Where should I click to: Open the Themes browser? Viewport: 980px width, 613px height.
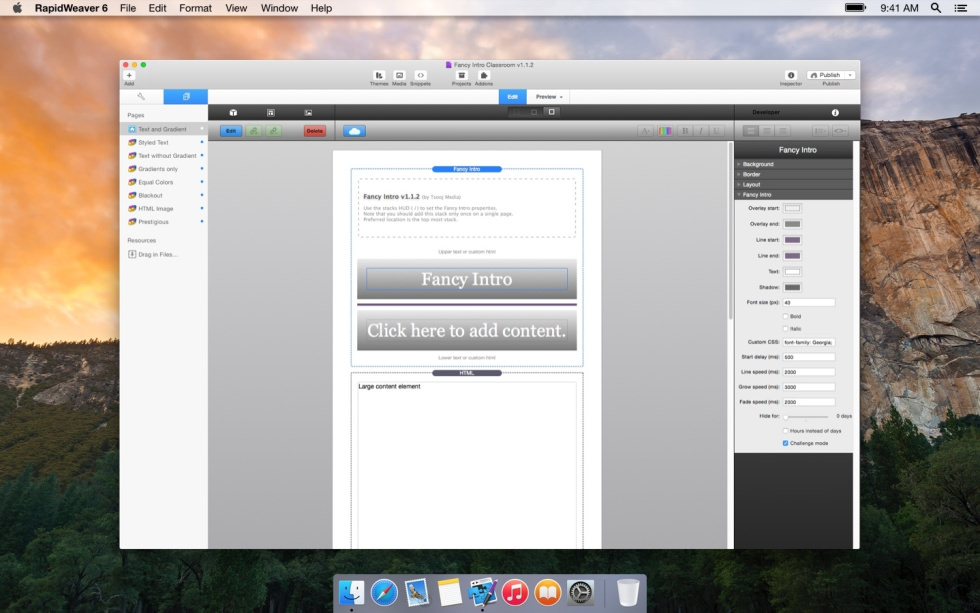379,75
